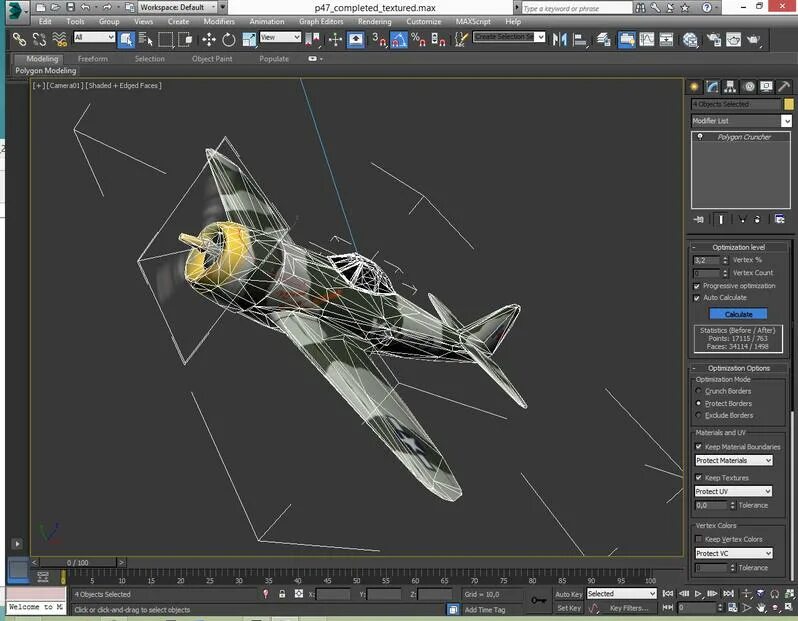Open the Material Editor
This screenshot has width=798, height=621.
690,40
